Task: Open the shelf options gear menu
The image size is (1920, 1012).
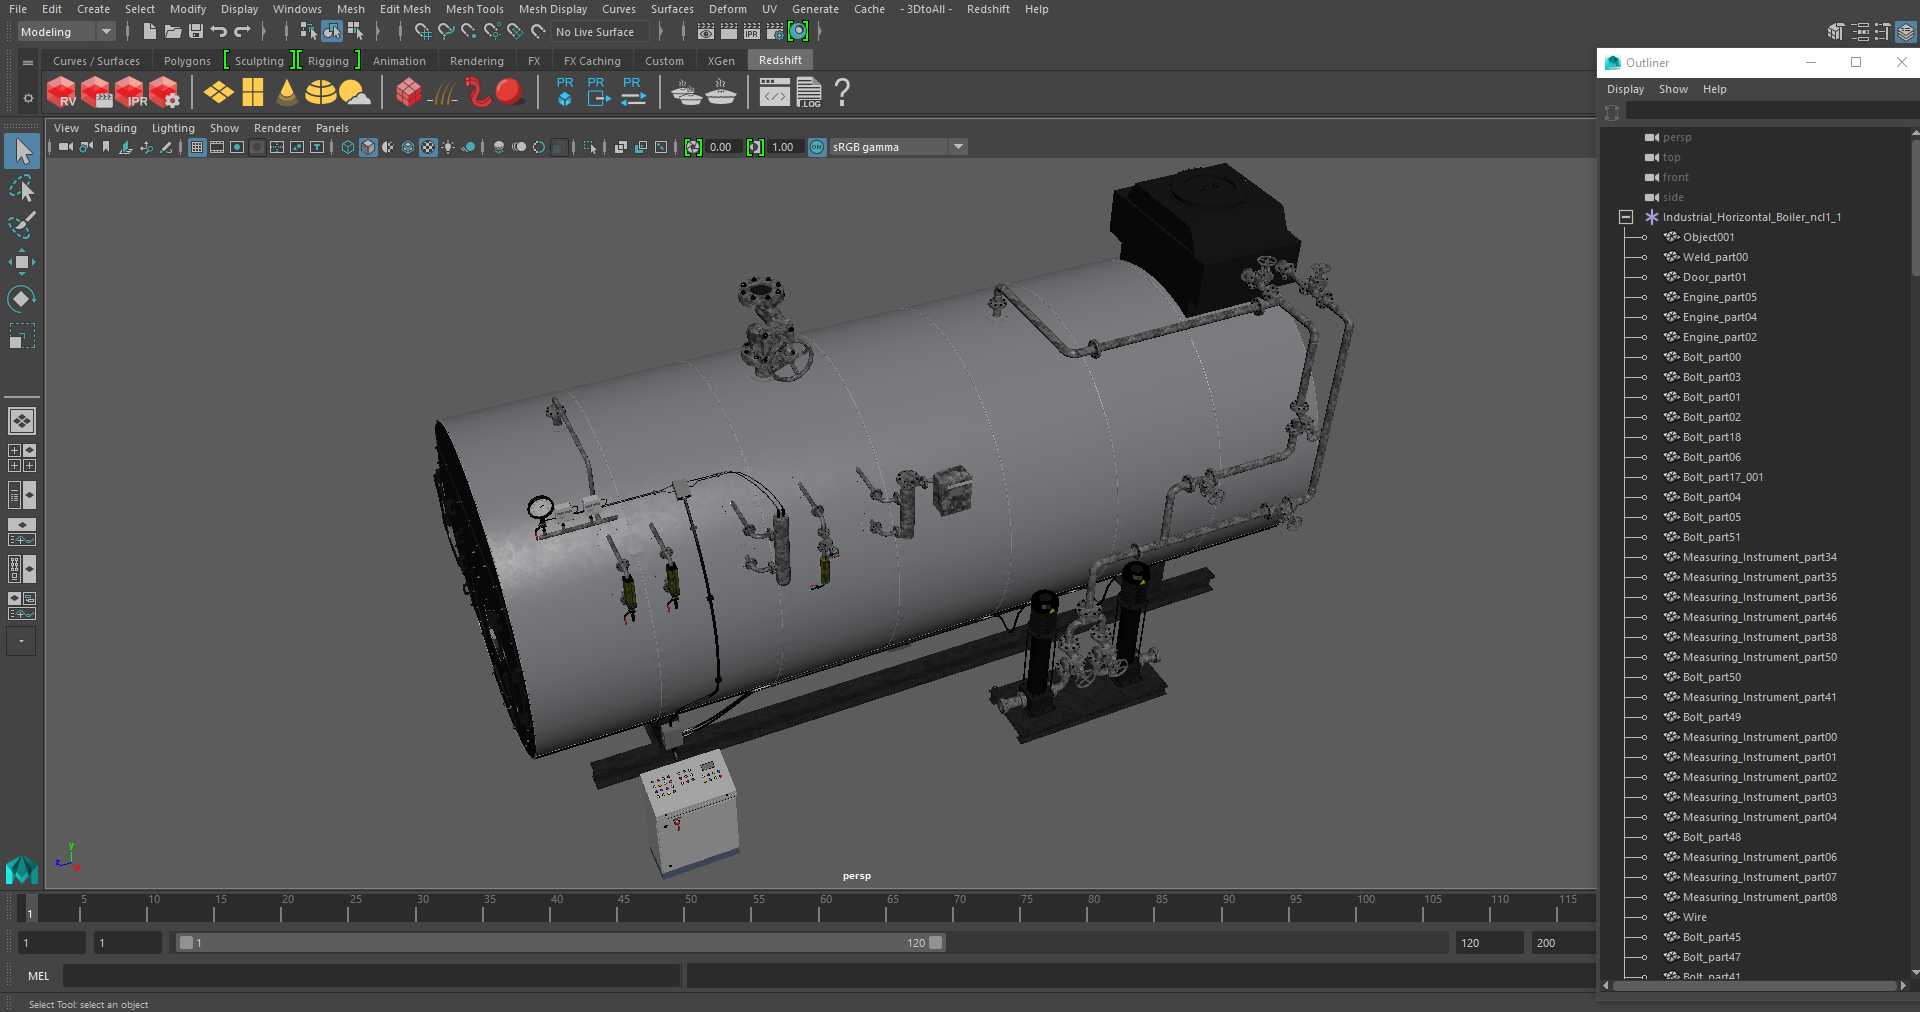Action: click(28, 98)
